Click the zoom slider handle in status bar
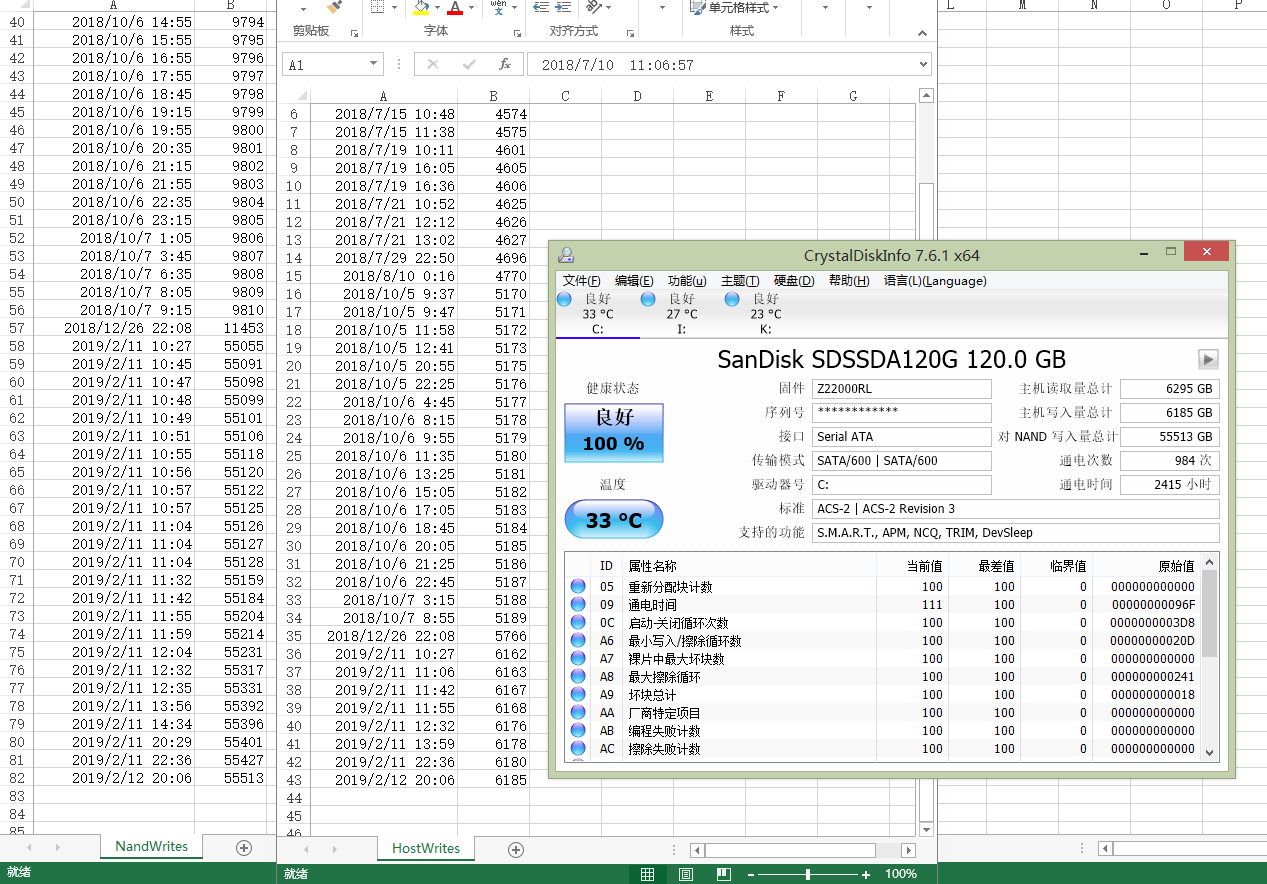1267x884 pixels. click(807, 874)
